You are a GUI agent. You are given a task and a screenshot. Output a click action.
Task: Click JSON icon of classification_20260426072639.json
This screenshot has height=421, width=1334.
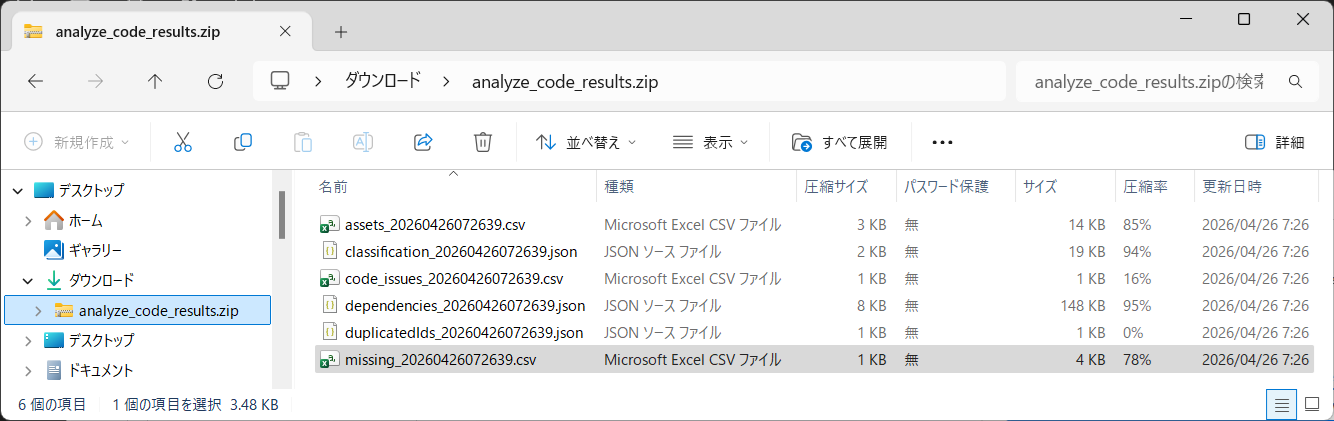pos(328,251)
